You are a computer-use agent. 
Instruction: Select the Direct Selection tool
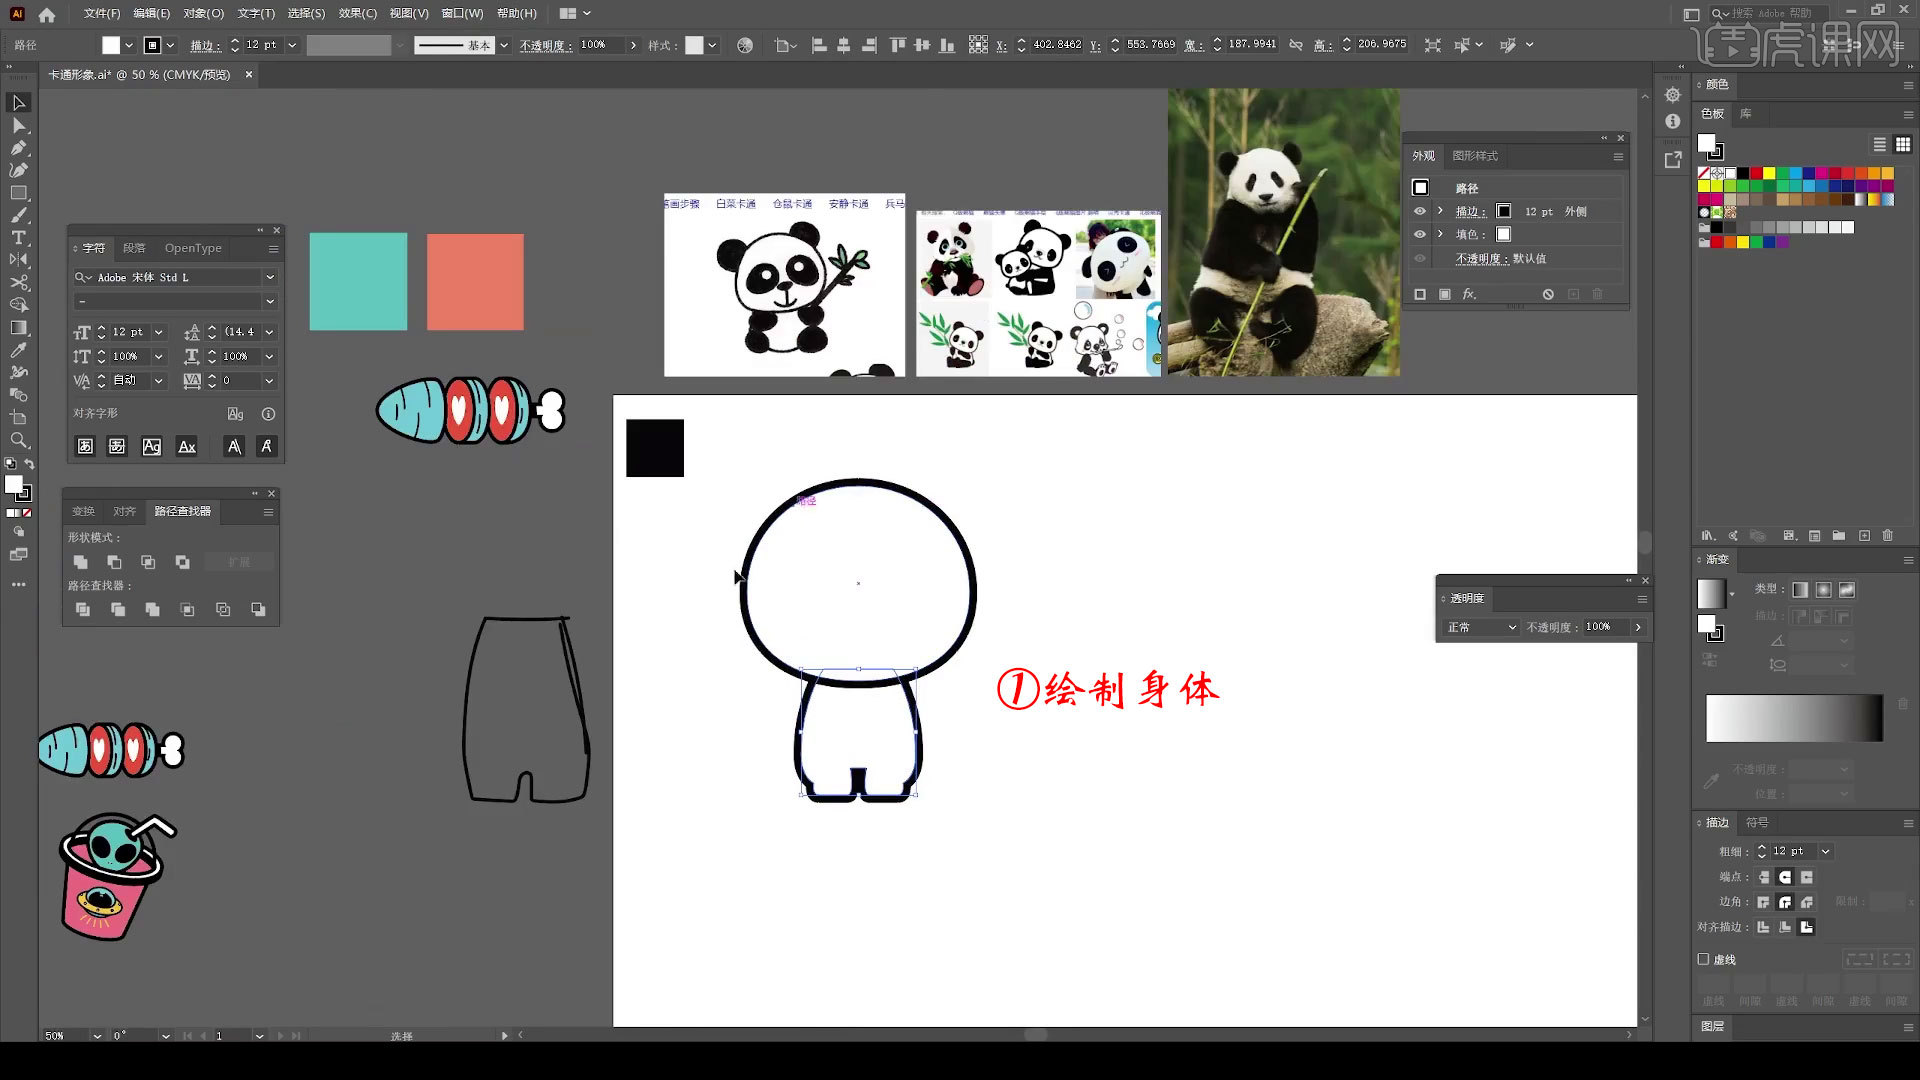coord(18,125)
